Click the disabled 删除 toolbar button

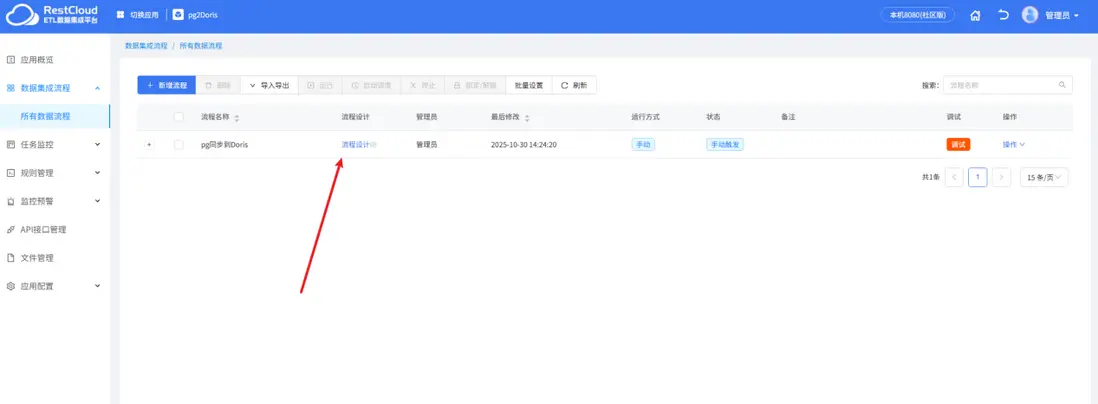pyautogui.click(x=218, y=85)
